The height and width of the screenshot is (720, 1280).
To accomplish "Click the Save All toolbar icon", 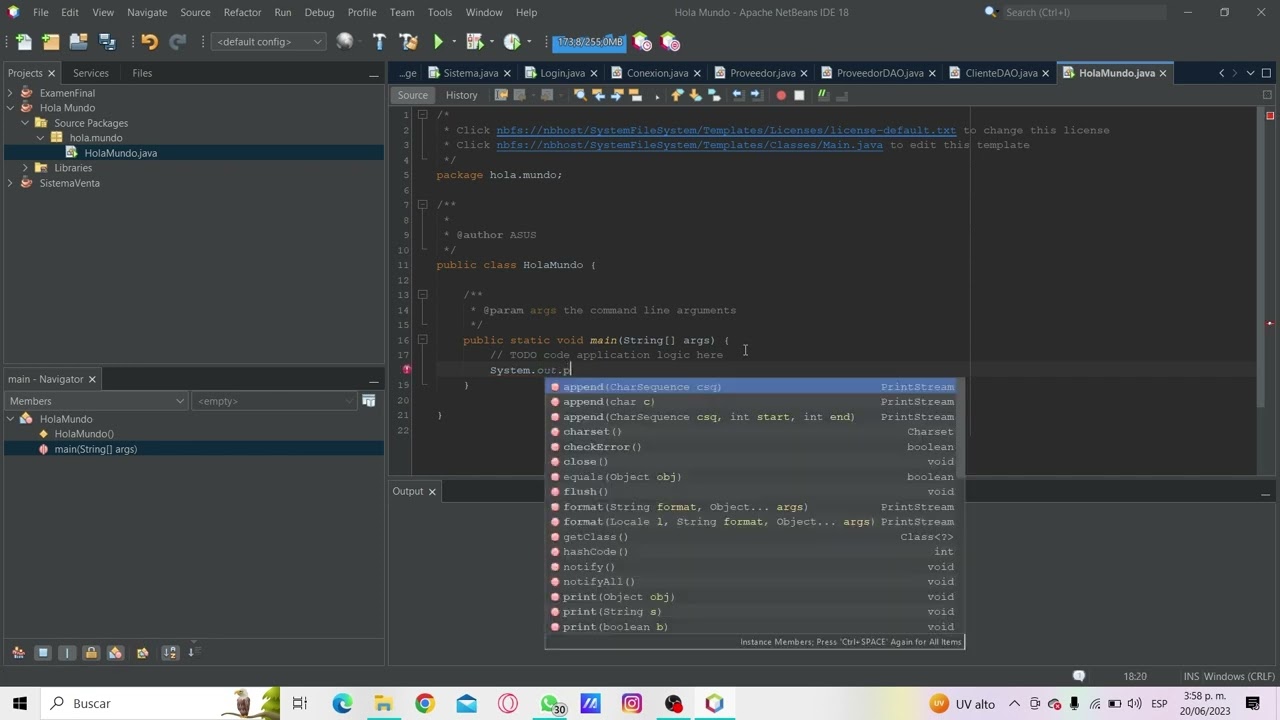I will point(107,42).
